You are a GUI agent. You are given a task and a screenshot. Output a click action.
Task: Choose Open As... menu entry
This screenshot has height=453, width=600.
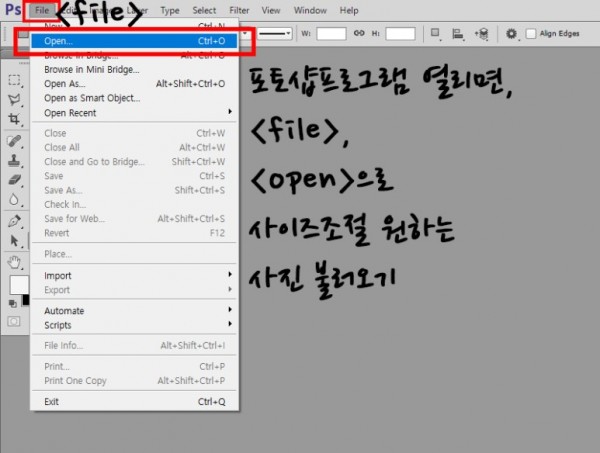(x=134, y=83)
